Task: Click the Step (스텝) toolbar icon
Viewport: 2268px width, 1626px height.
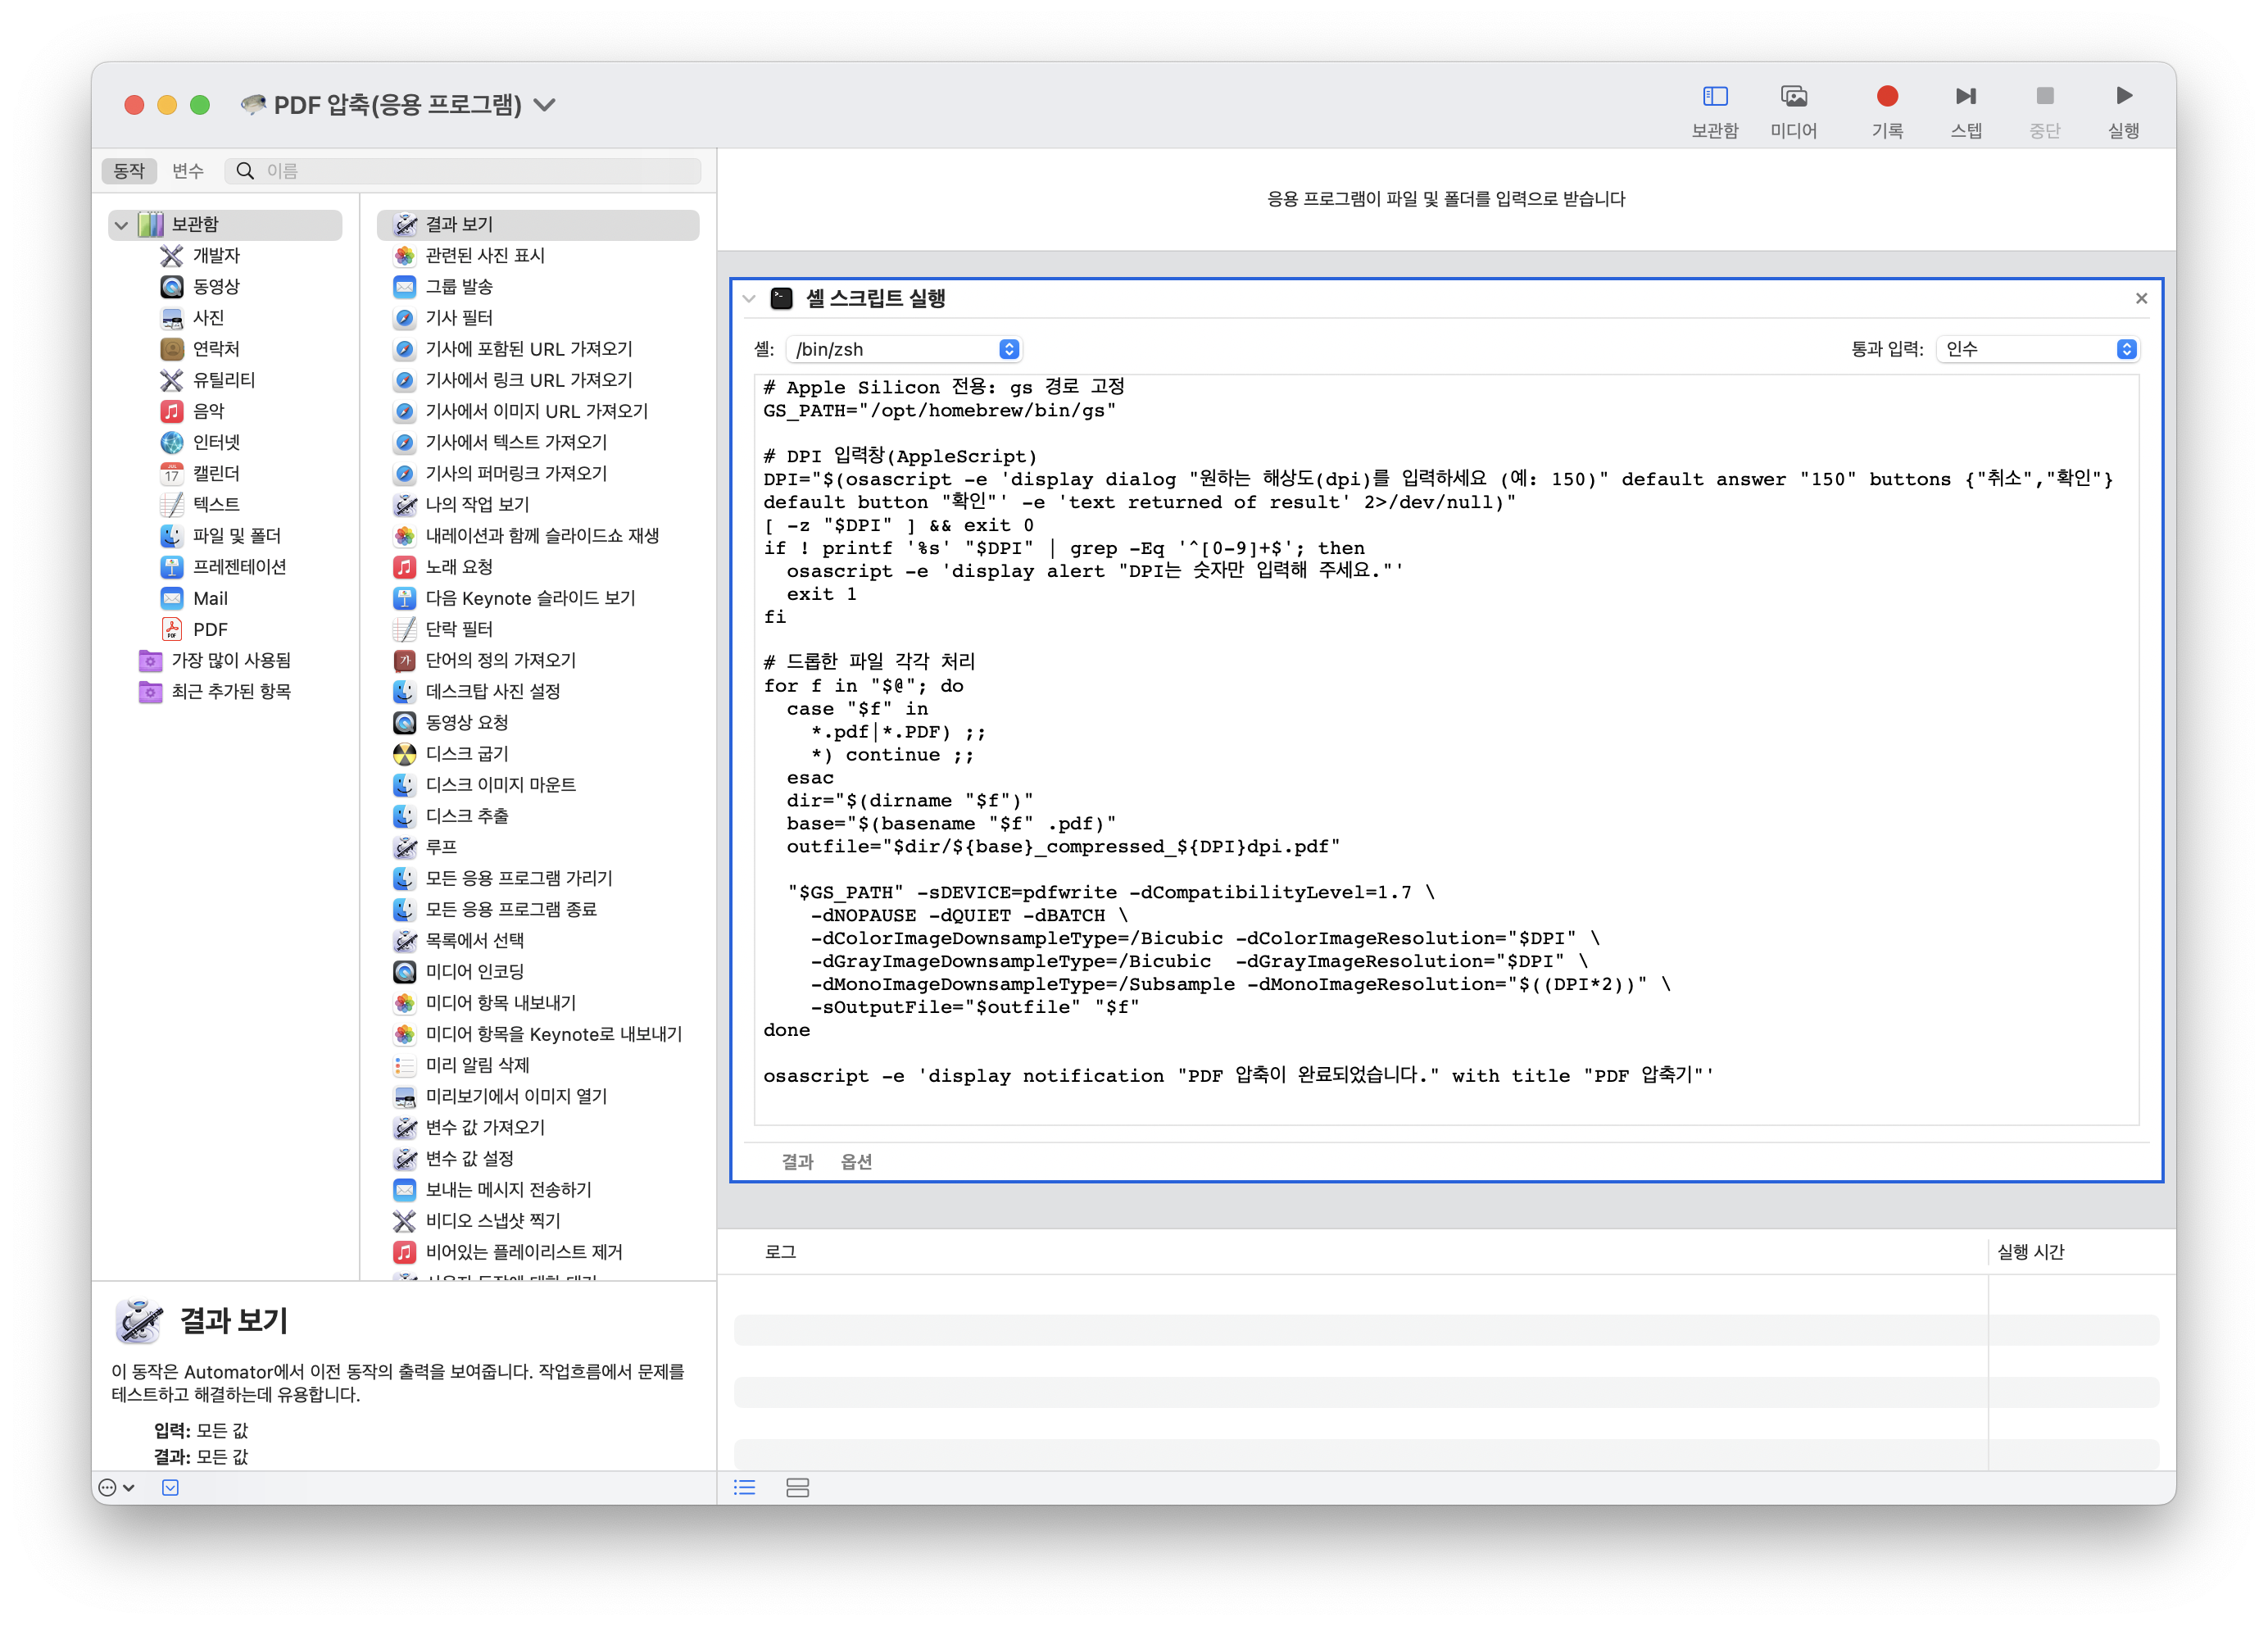Action: [1965, 97]
